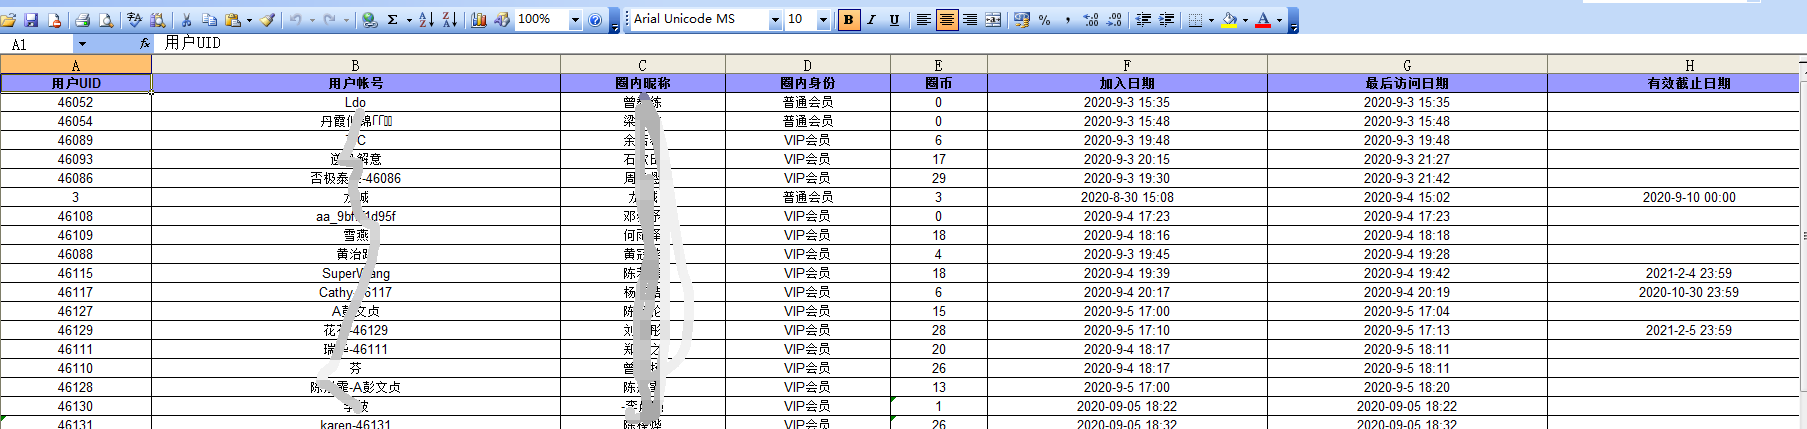
Task: Toggle Underline formatting
Action: pyautogui.click(x=894, y=19)
